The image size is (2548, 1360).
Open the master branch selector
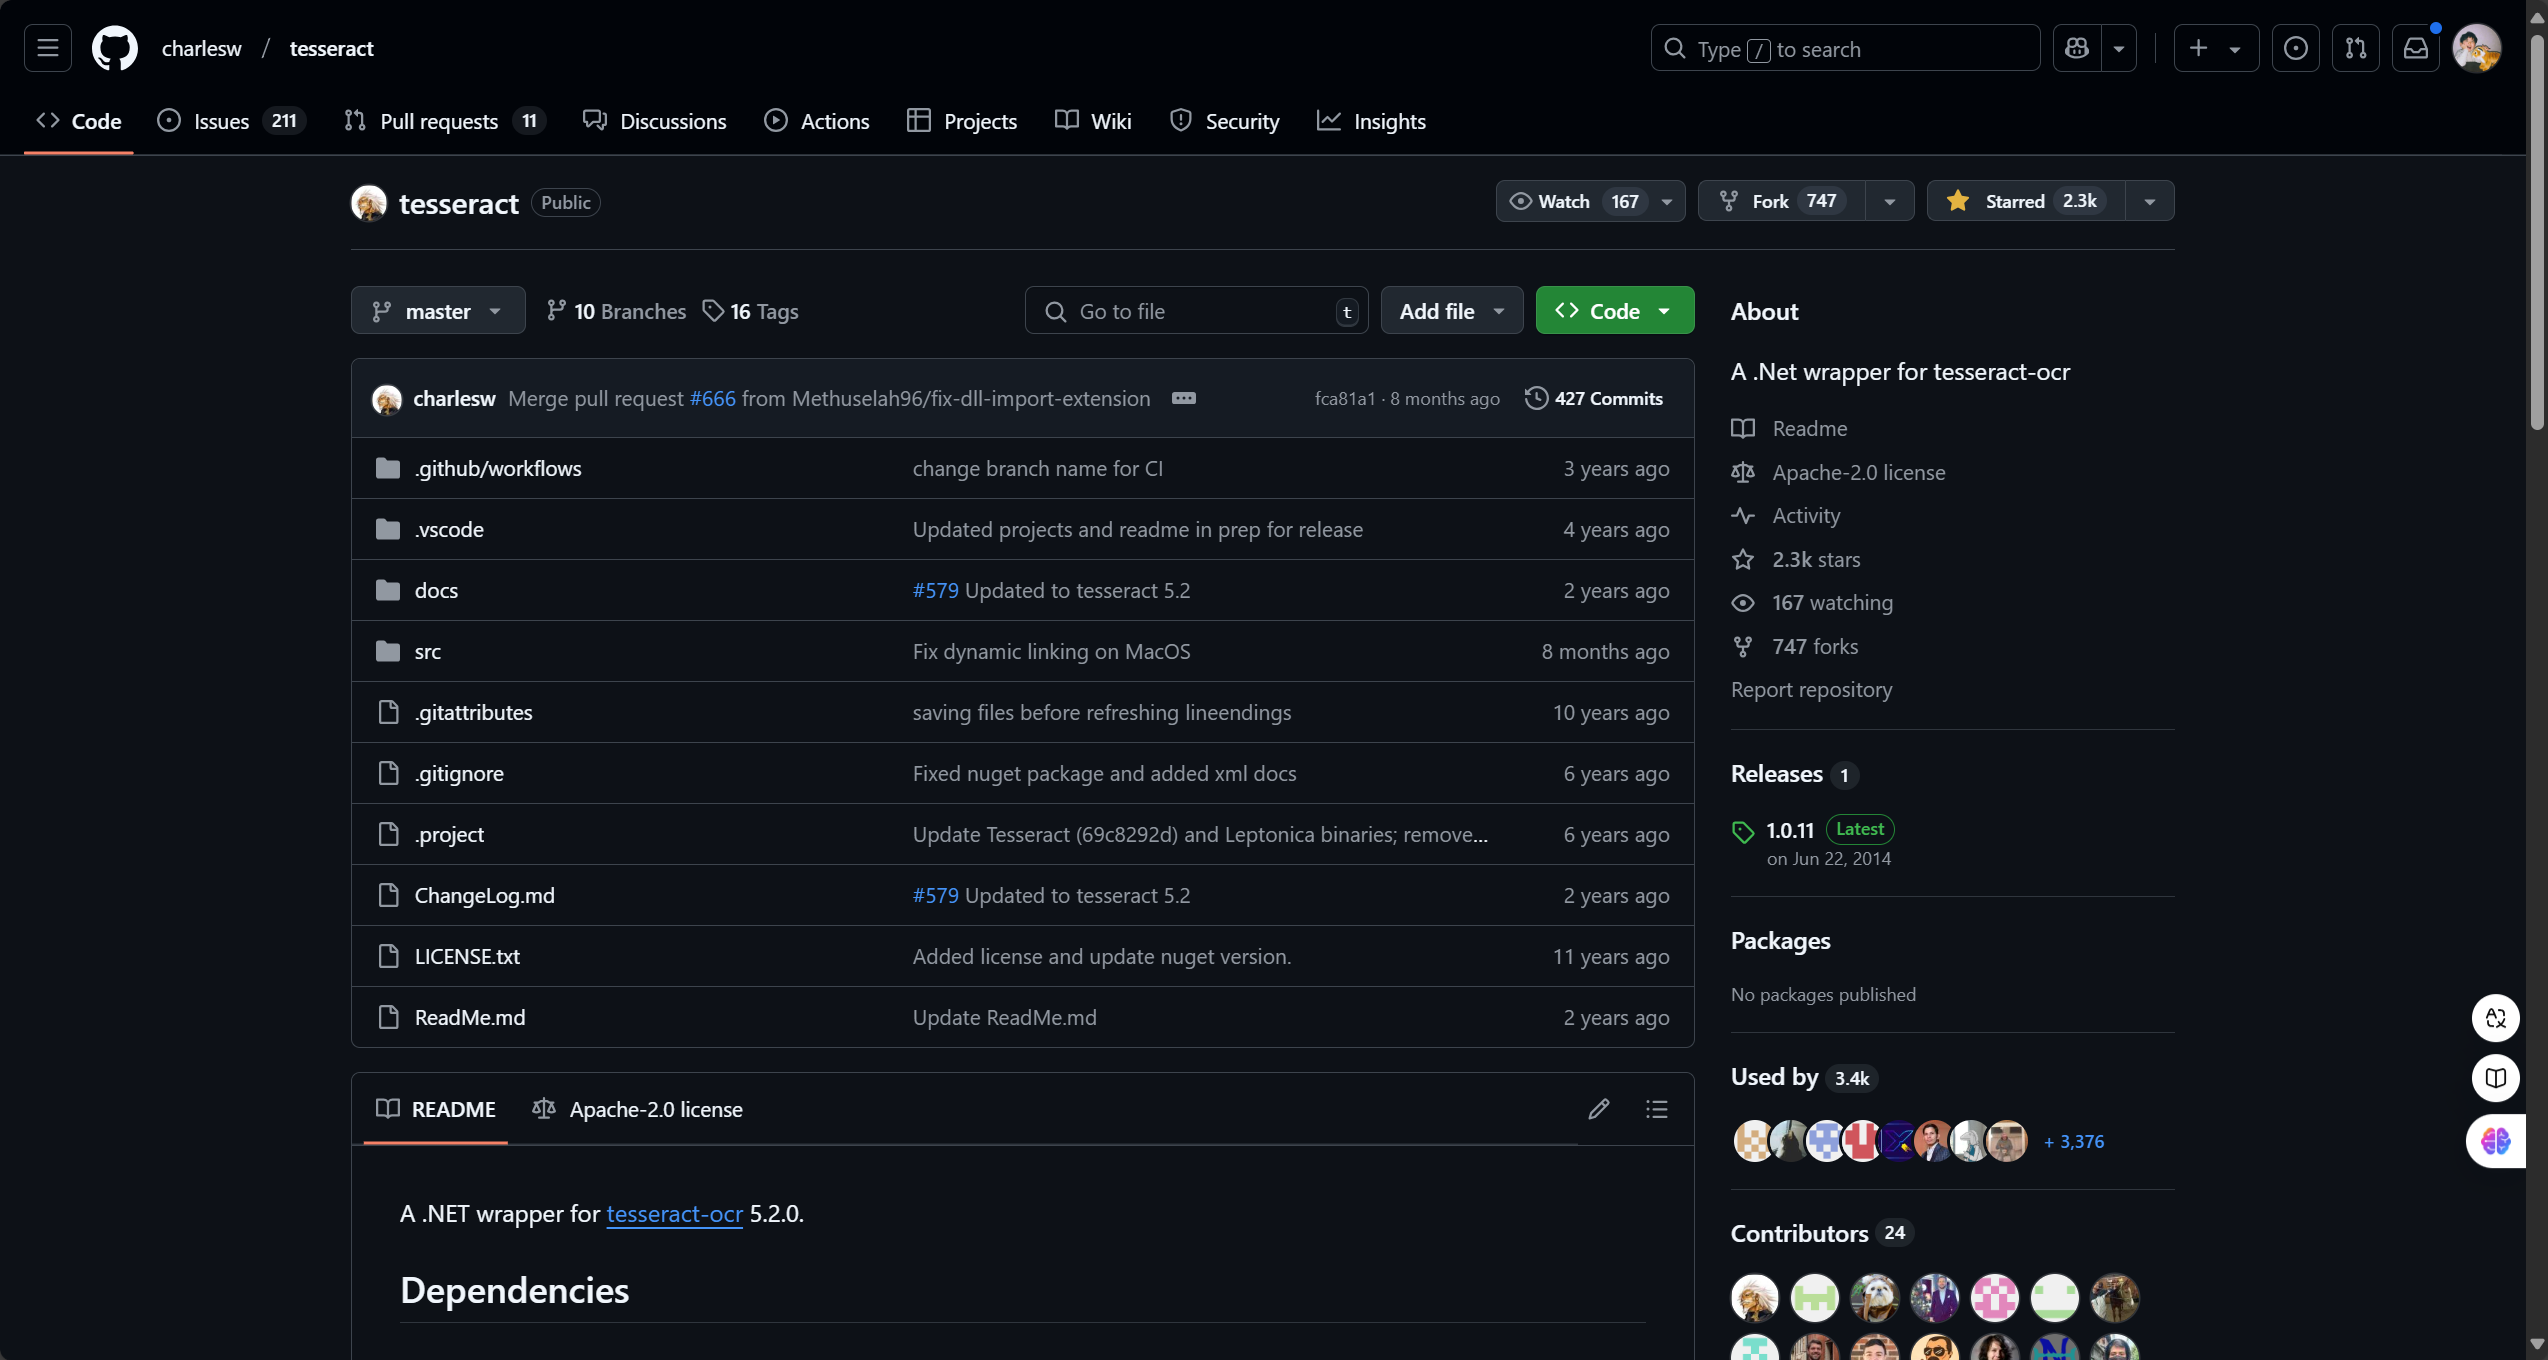tap(438, 311)
